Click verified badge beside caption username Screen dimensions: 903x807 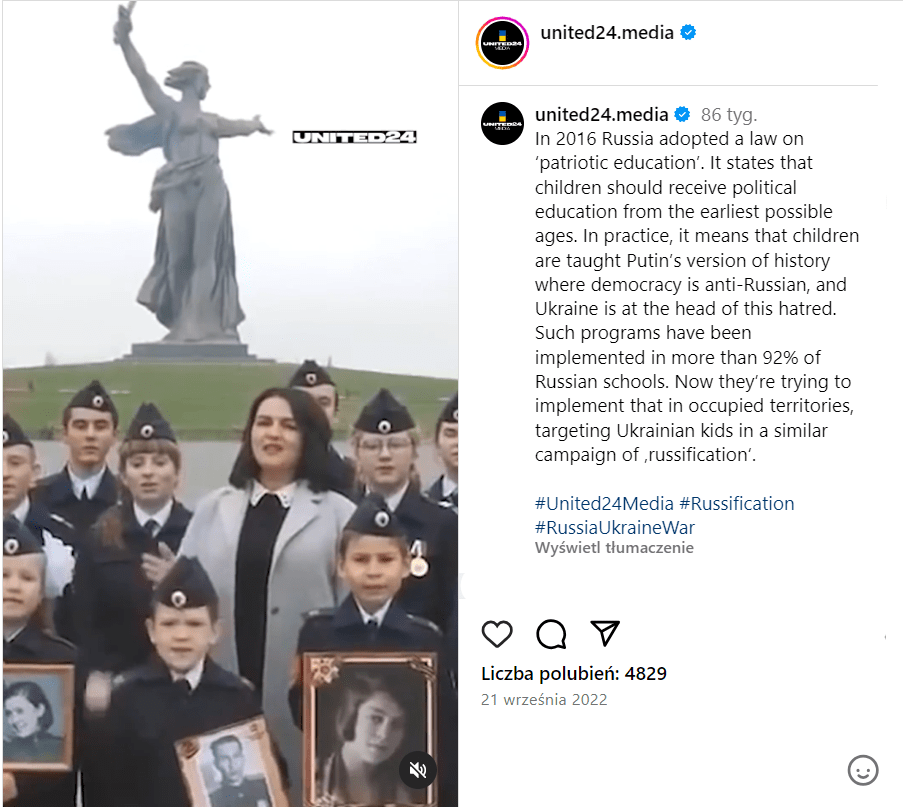(x=682, y=115)
